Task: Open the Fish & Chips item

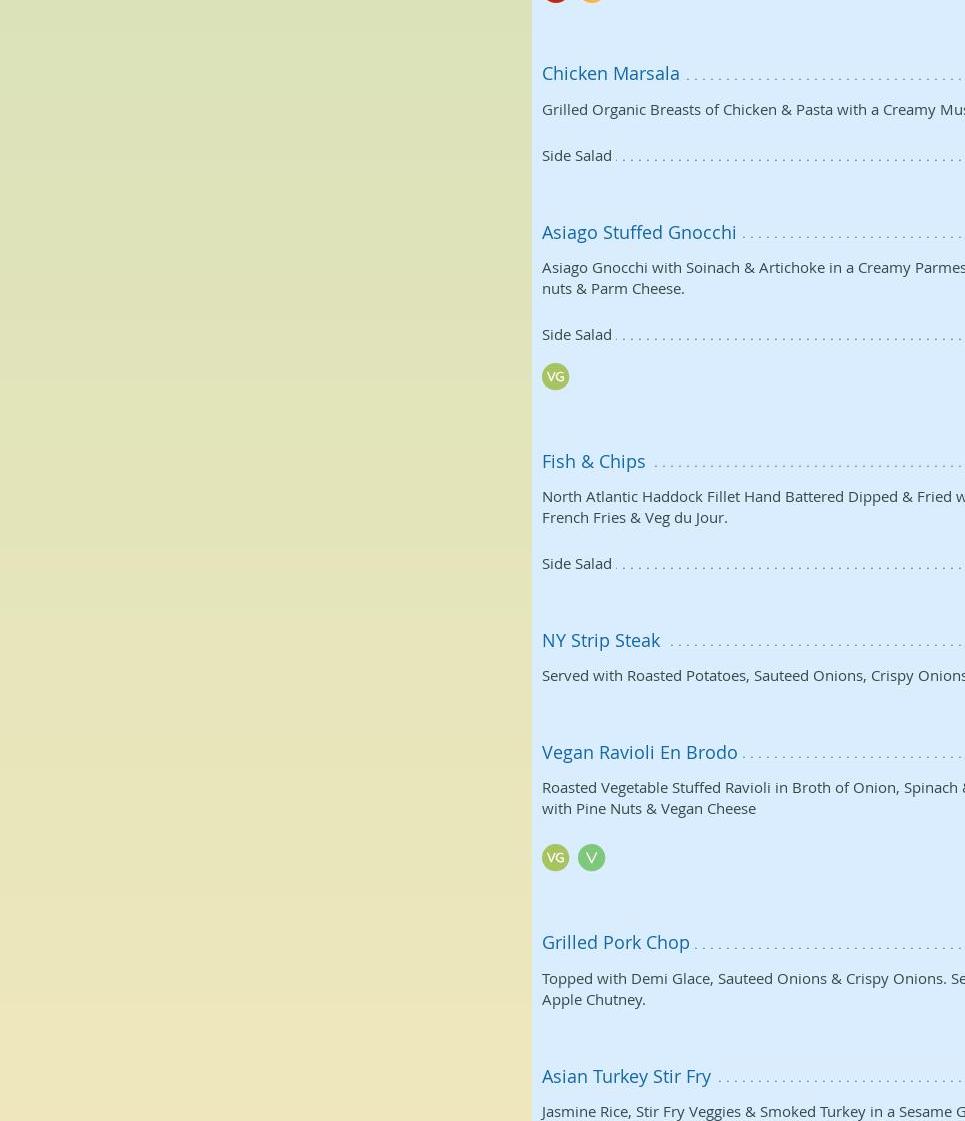Action: click(x=593, y=461)
